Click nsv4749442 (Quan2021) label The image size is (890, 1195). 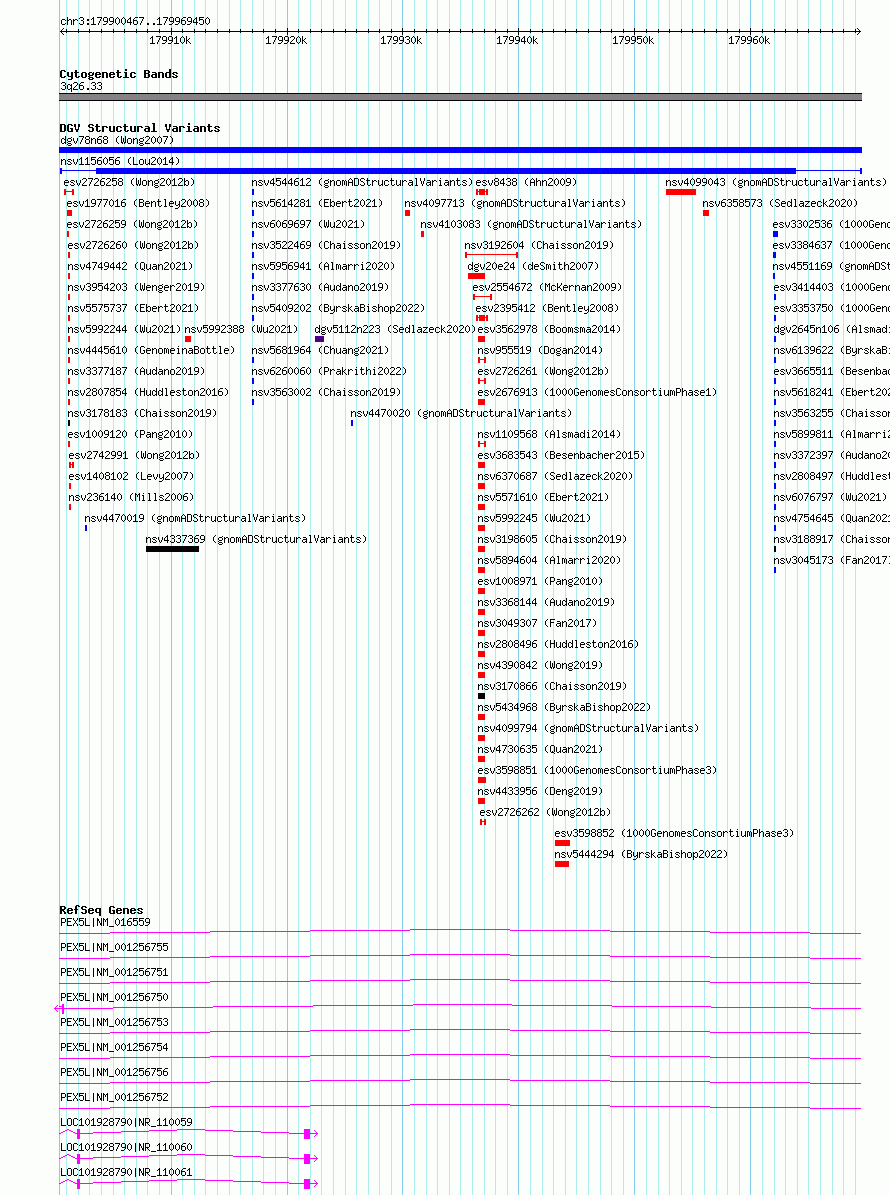(x=130, y=267)
